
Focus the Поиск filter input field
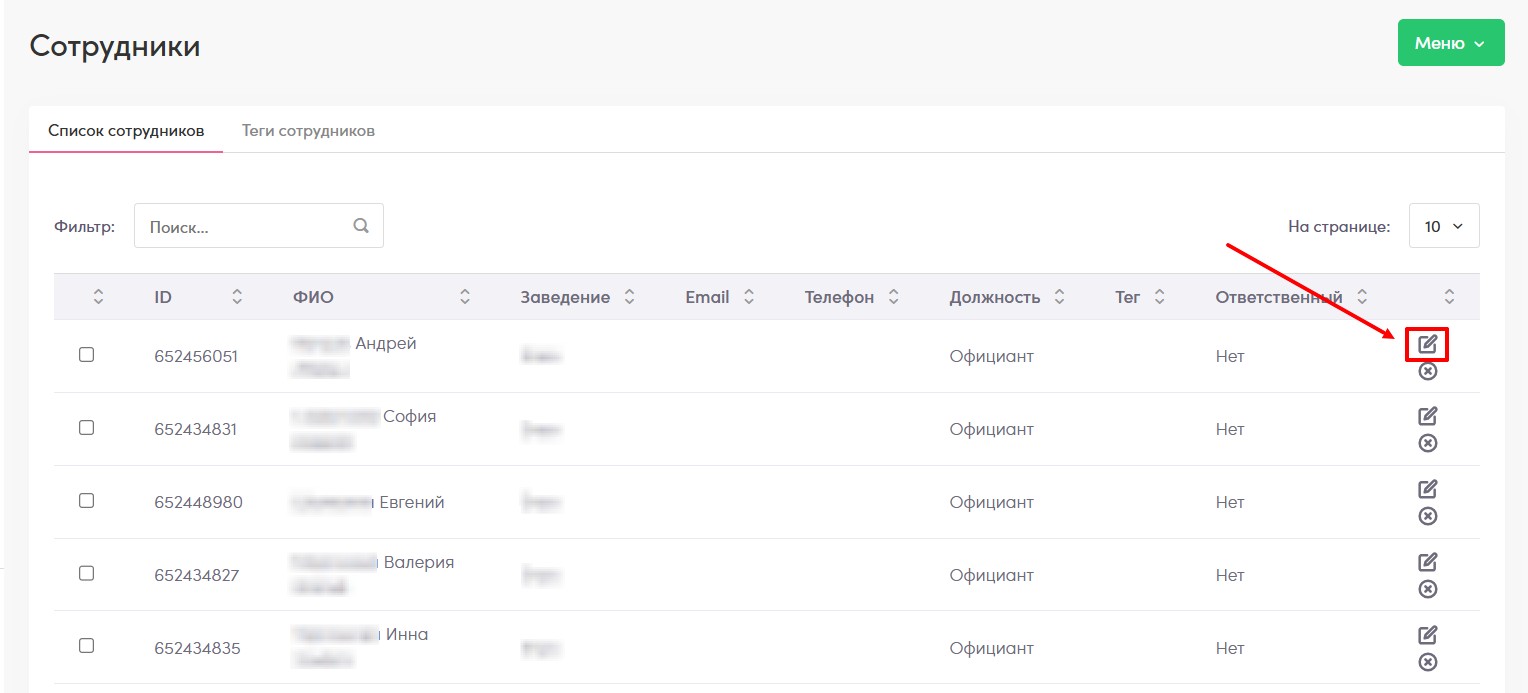[x=259, y=226]
